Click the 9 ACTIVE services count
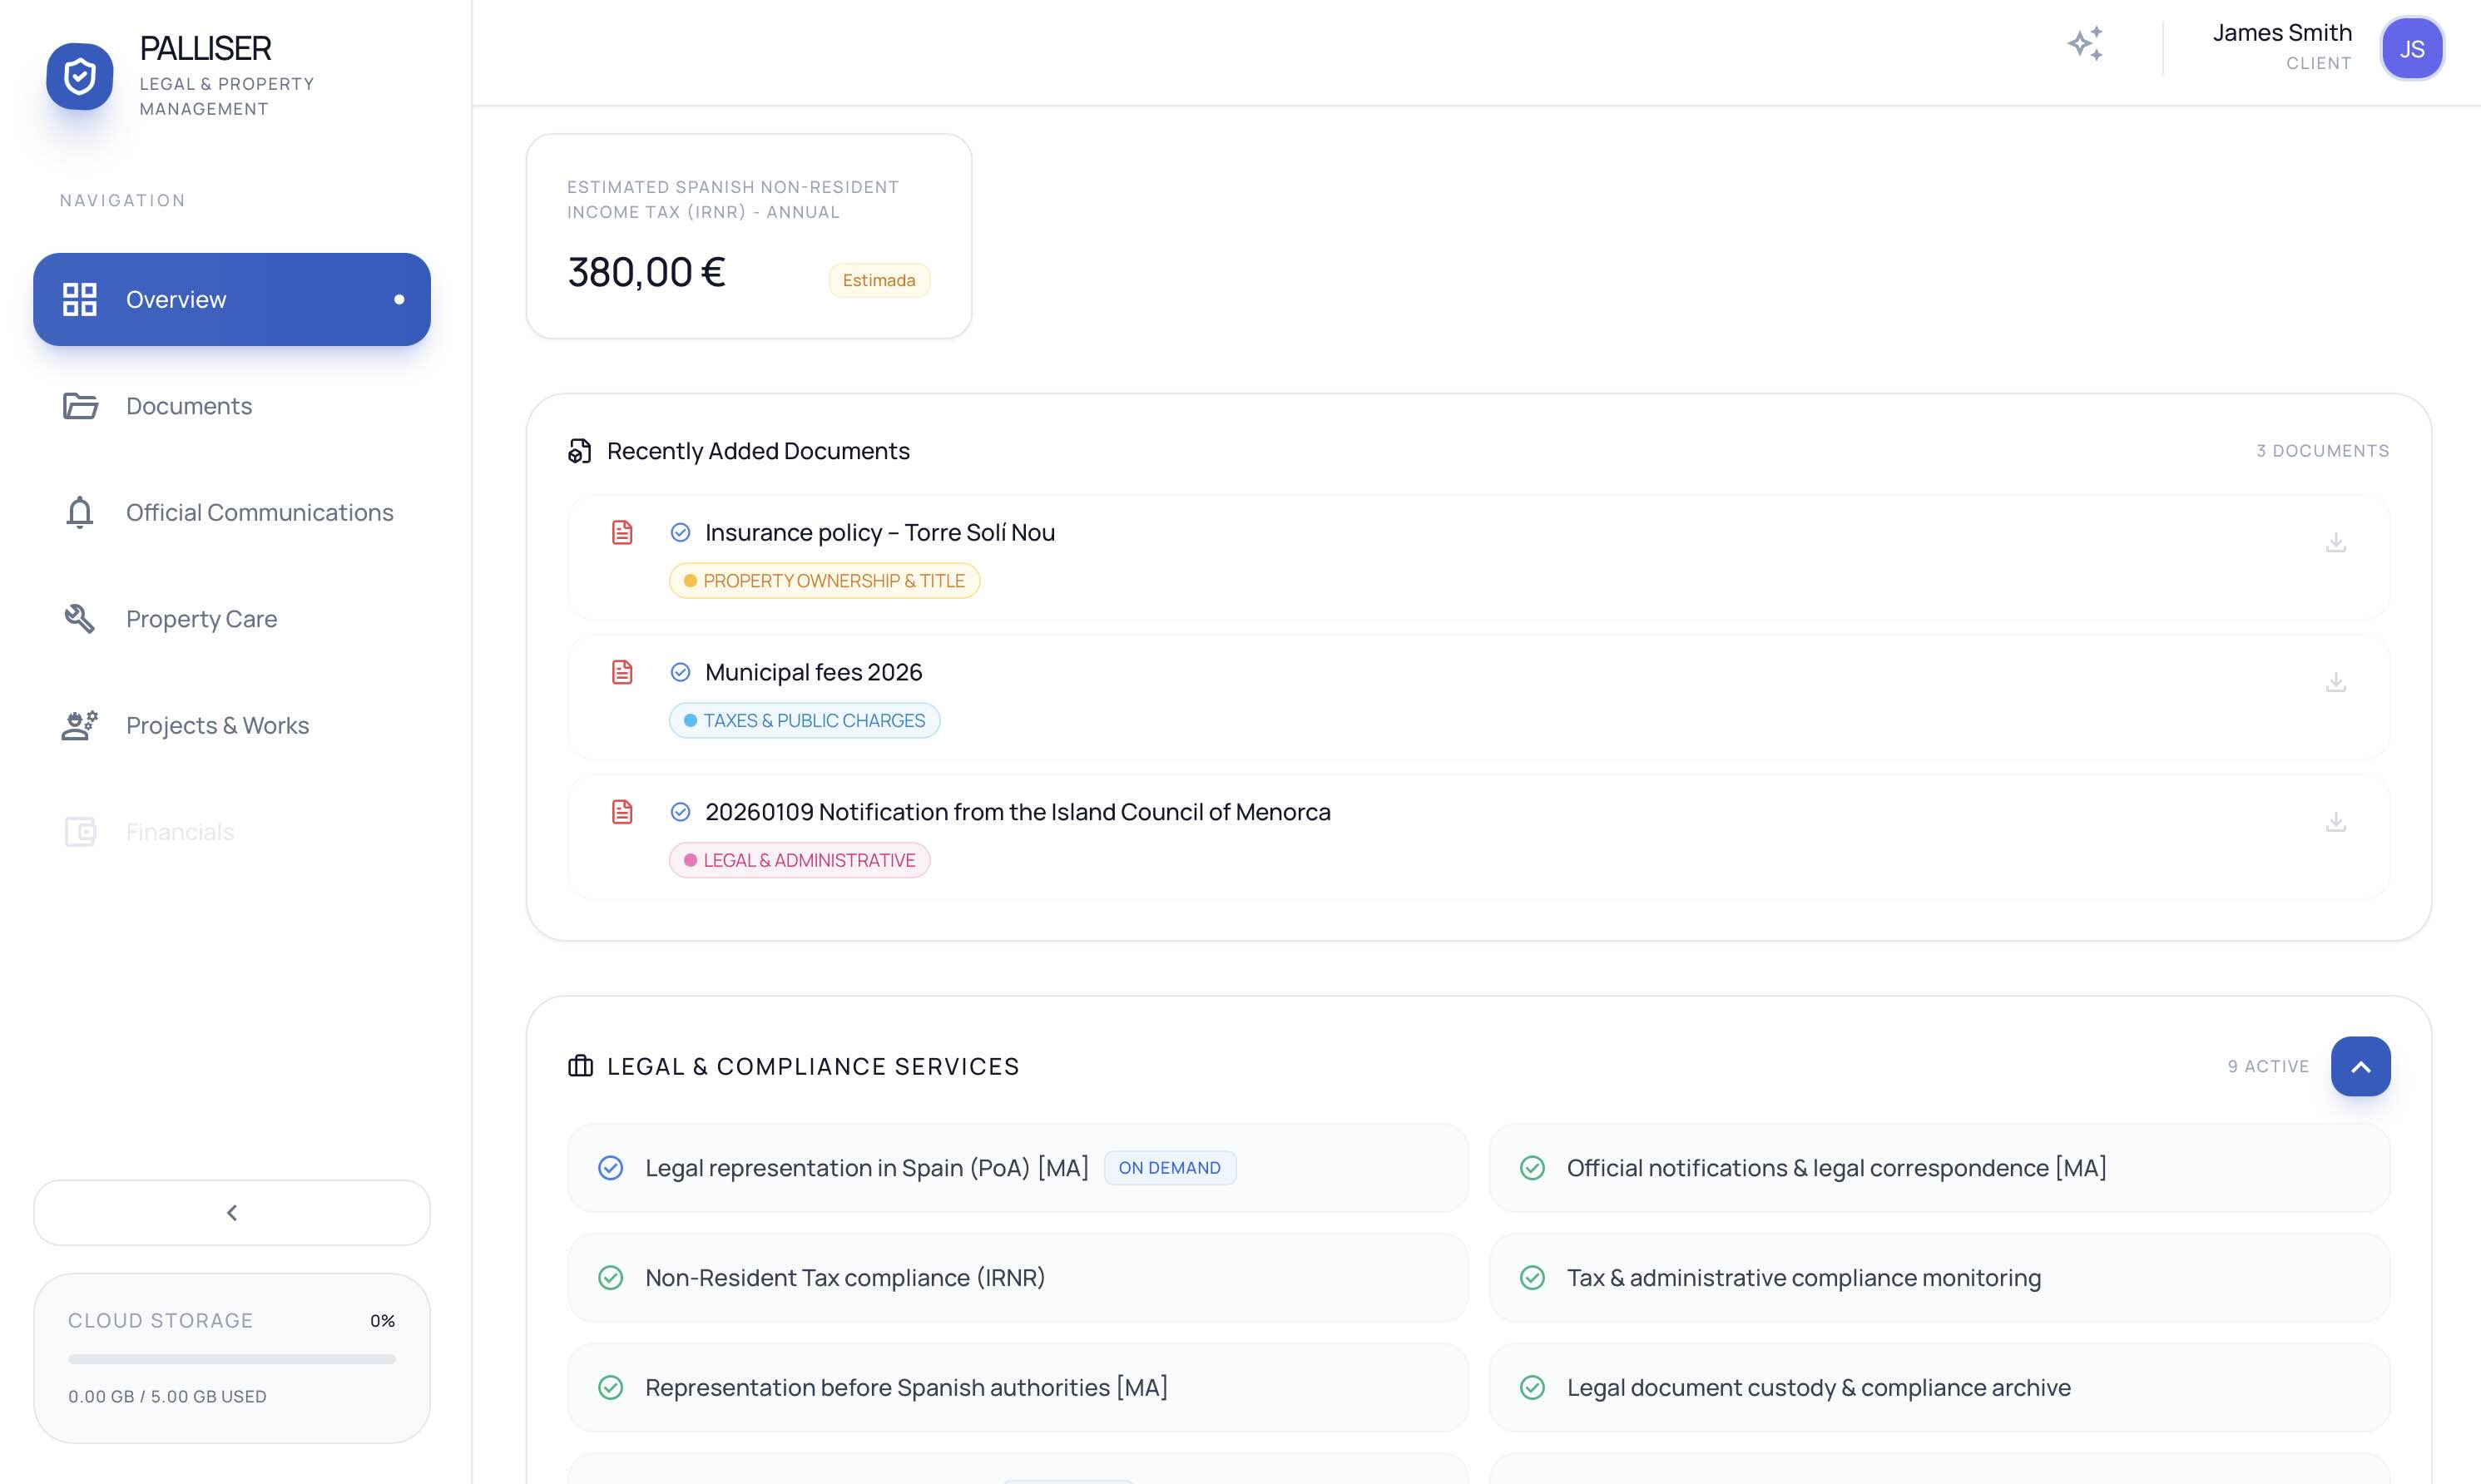Image resolution: width=2481 pixels, height=1484 pixels. [x=2268, y=1067]
